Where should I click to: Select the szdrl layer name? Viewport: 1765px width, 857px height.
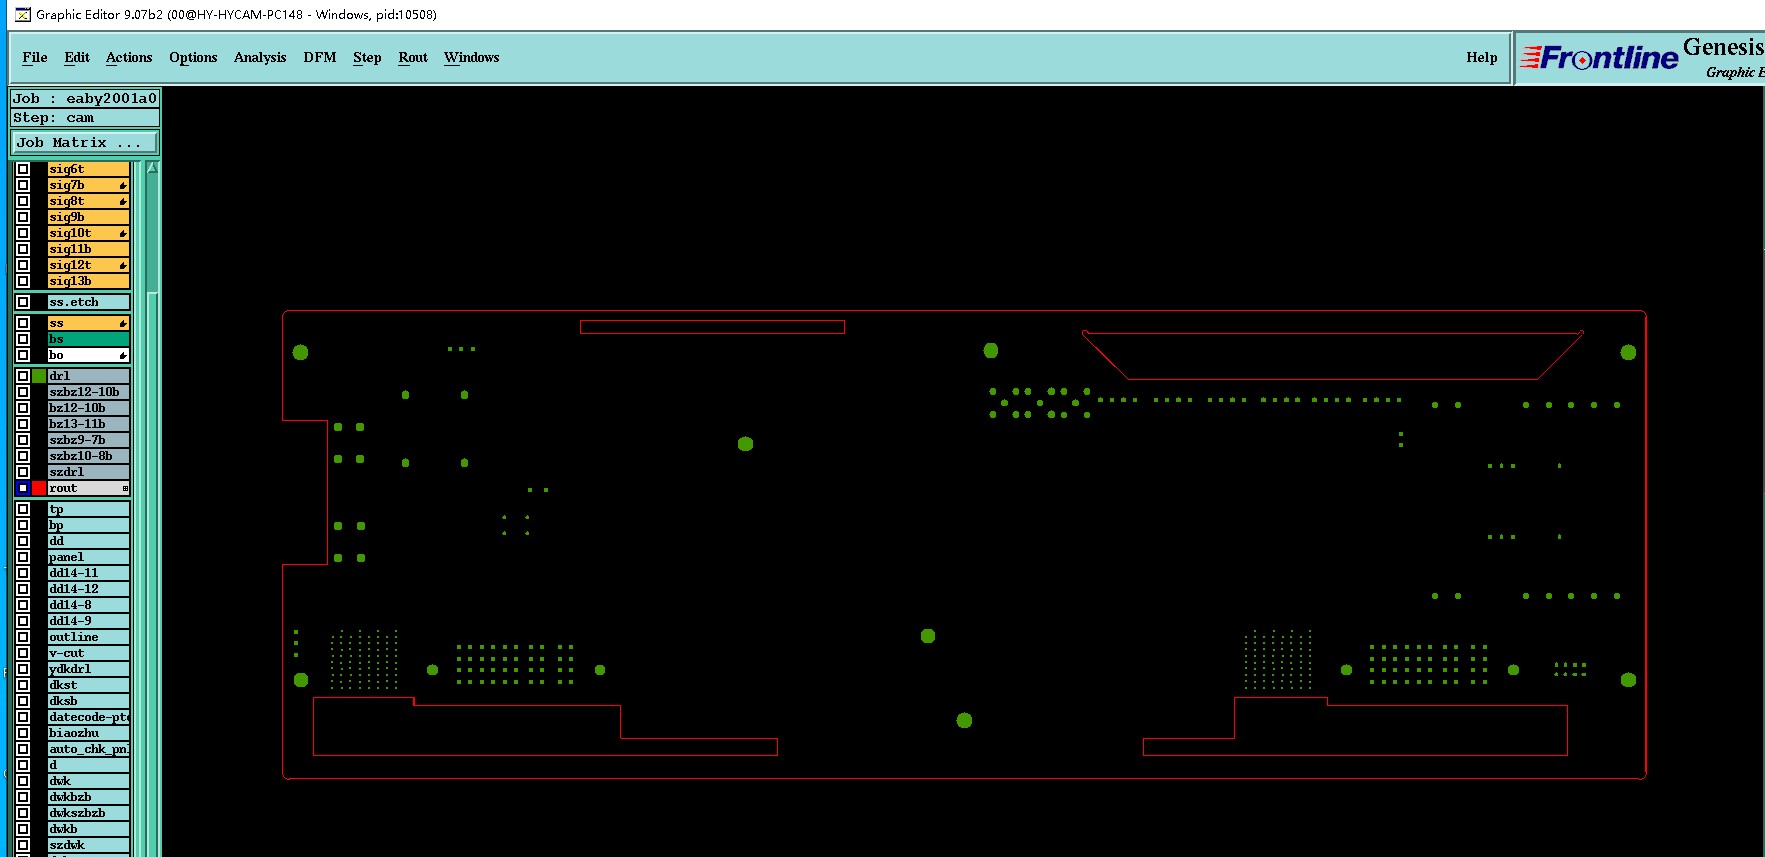89,472
